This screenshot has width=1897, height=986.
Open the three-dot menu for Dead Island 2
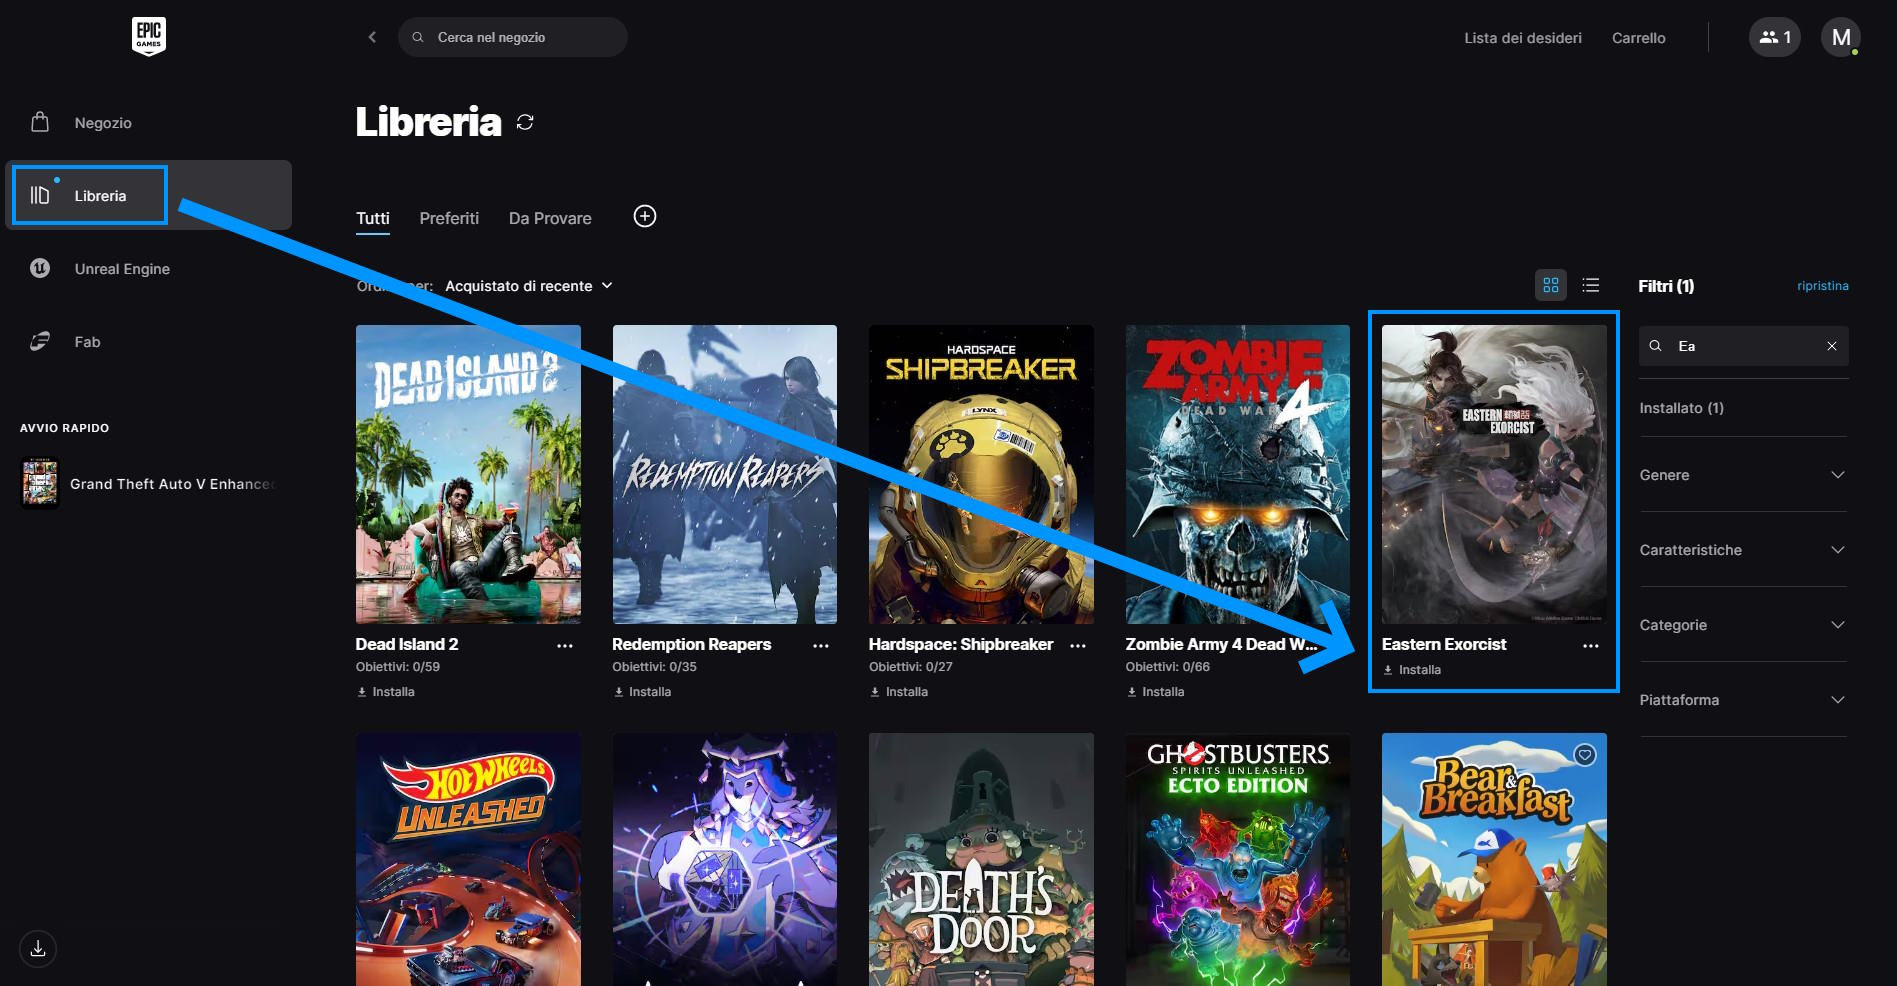[565, 646]
